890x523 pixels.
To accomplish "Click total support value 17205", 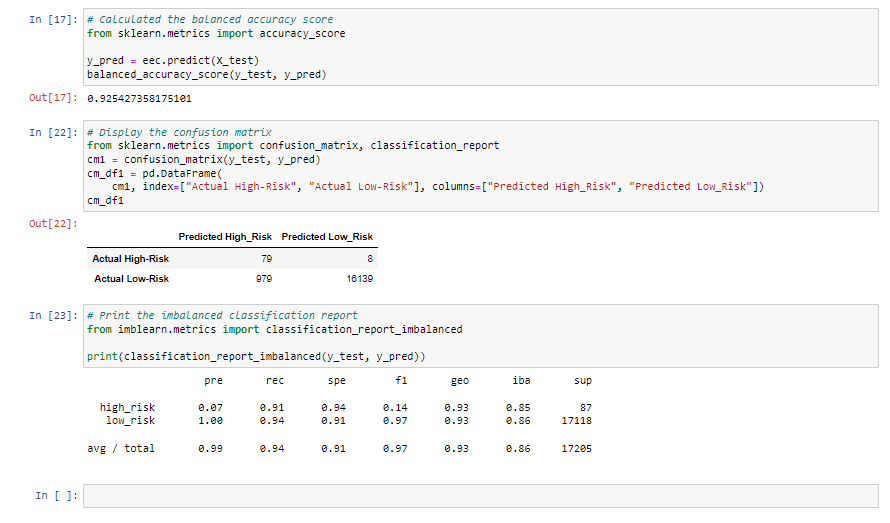I will pos(577,449).
